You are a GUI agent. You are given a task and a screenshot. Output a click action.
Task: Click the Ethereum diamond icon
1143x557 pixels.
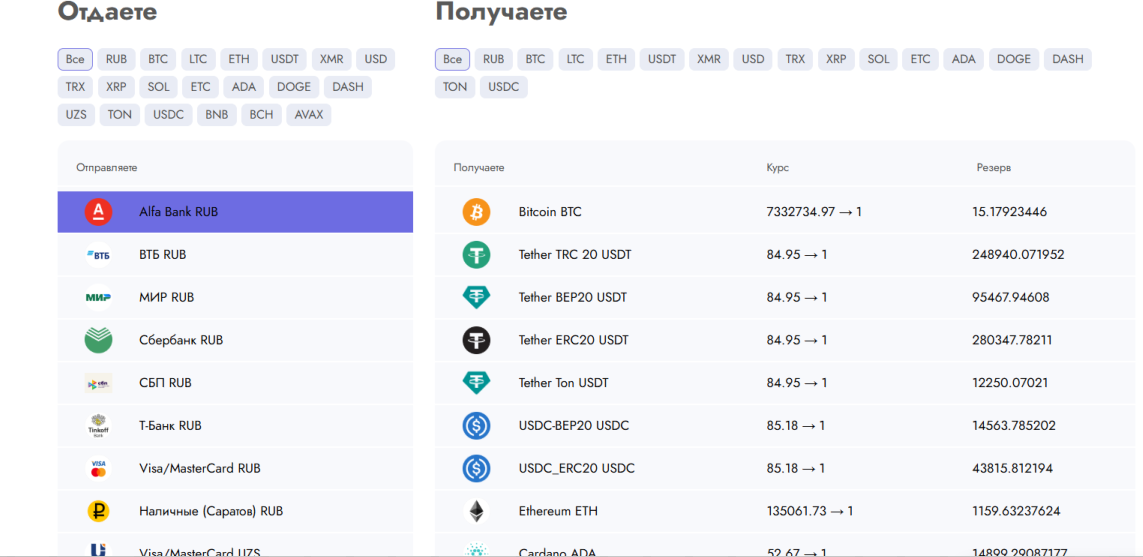pos(476,511)
